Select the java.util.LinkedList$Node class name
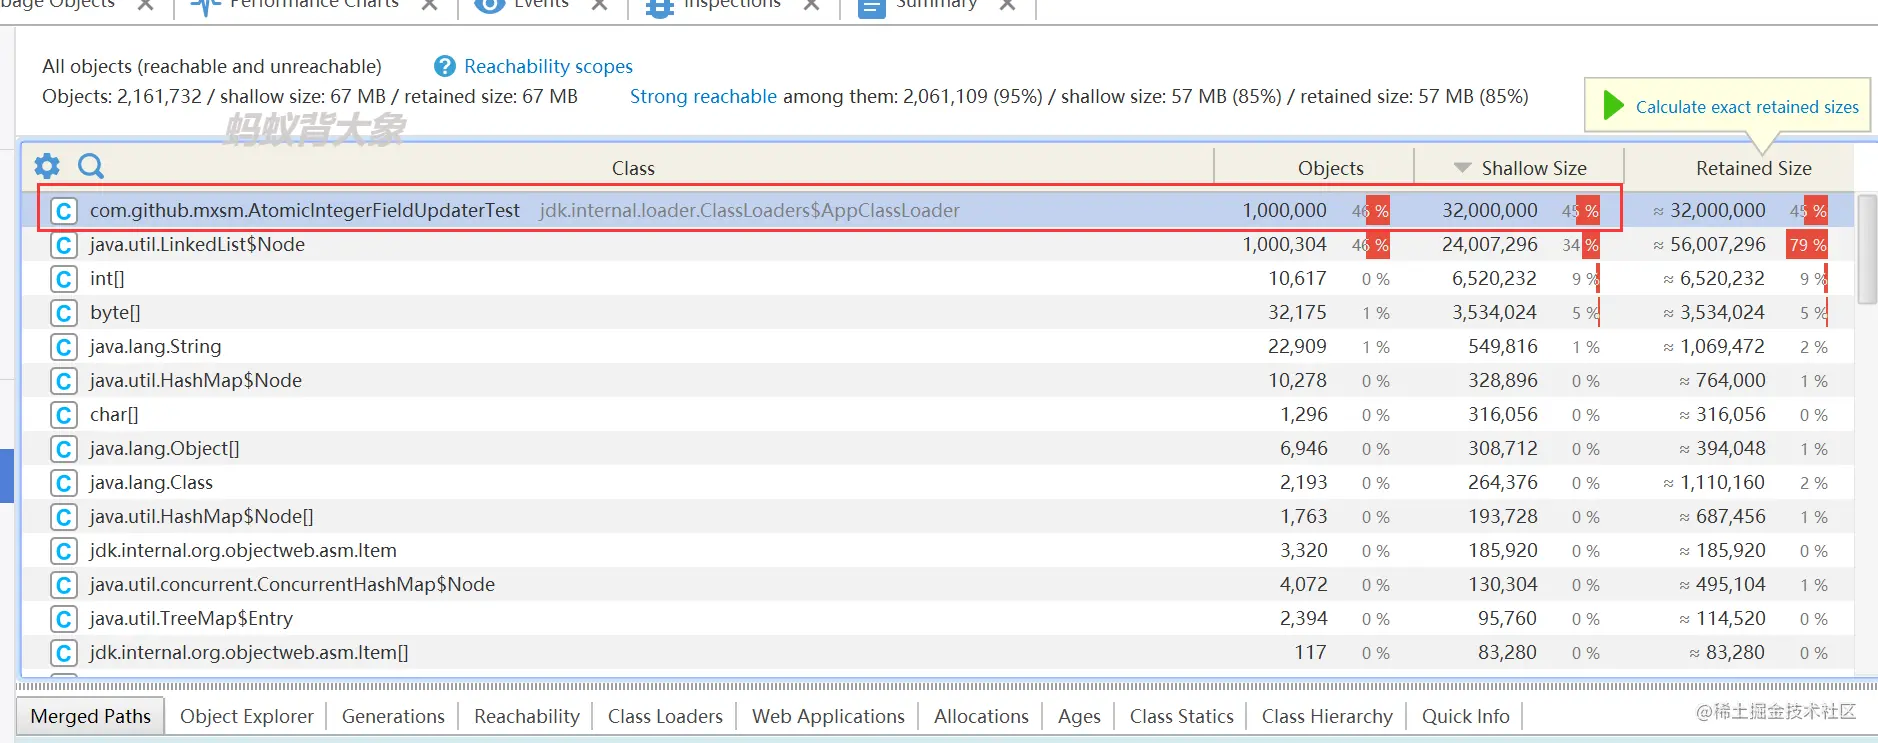The width and height of the screenshot is (1878, 743). click(x=197, y=244)
